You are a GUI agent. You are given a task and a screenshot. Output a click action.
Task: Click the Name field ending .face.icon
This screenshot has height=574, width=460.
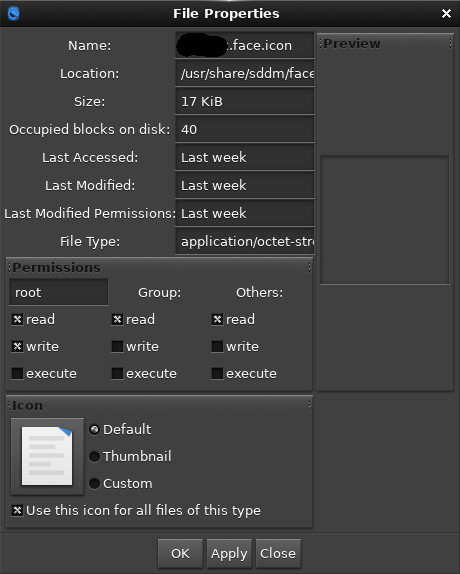pyautogui.click(x=244, y=45)
